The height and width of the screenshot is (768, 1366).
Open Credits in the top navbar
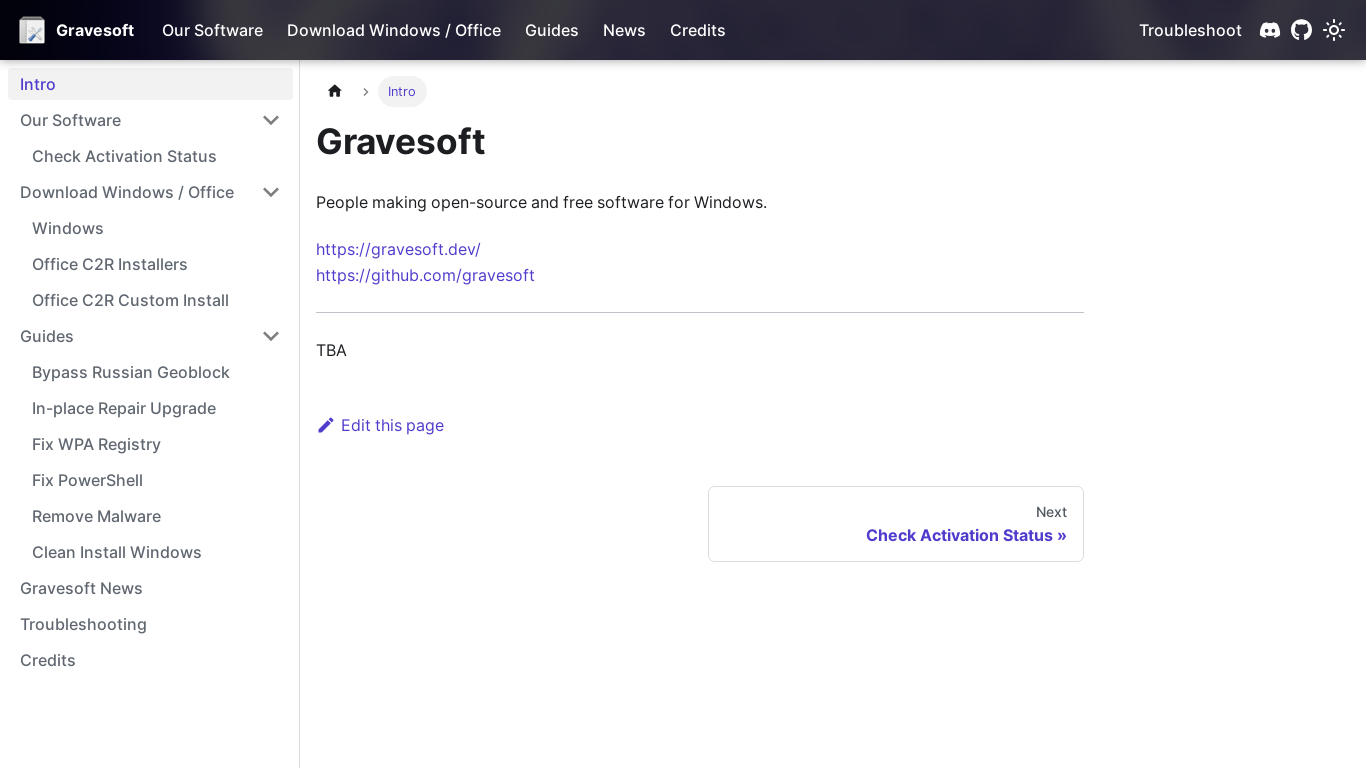(698, 30)
